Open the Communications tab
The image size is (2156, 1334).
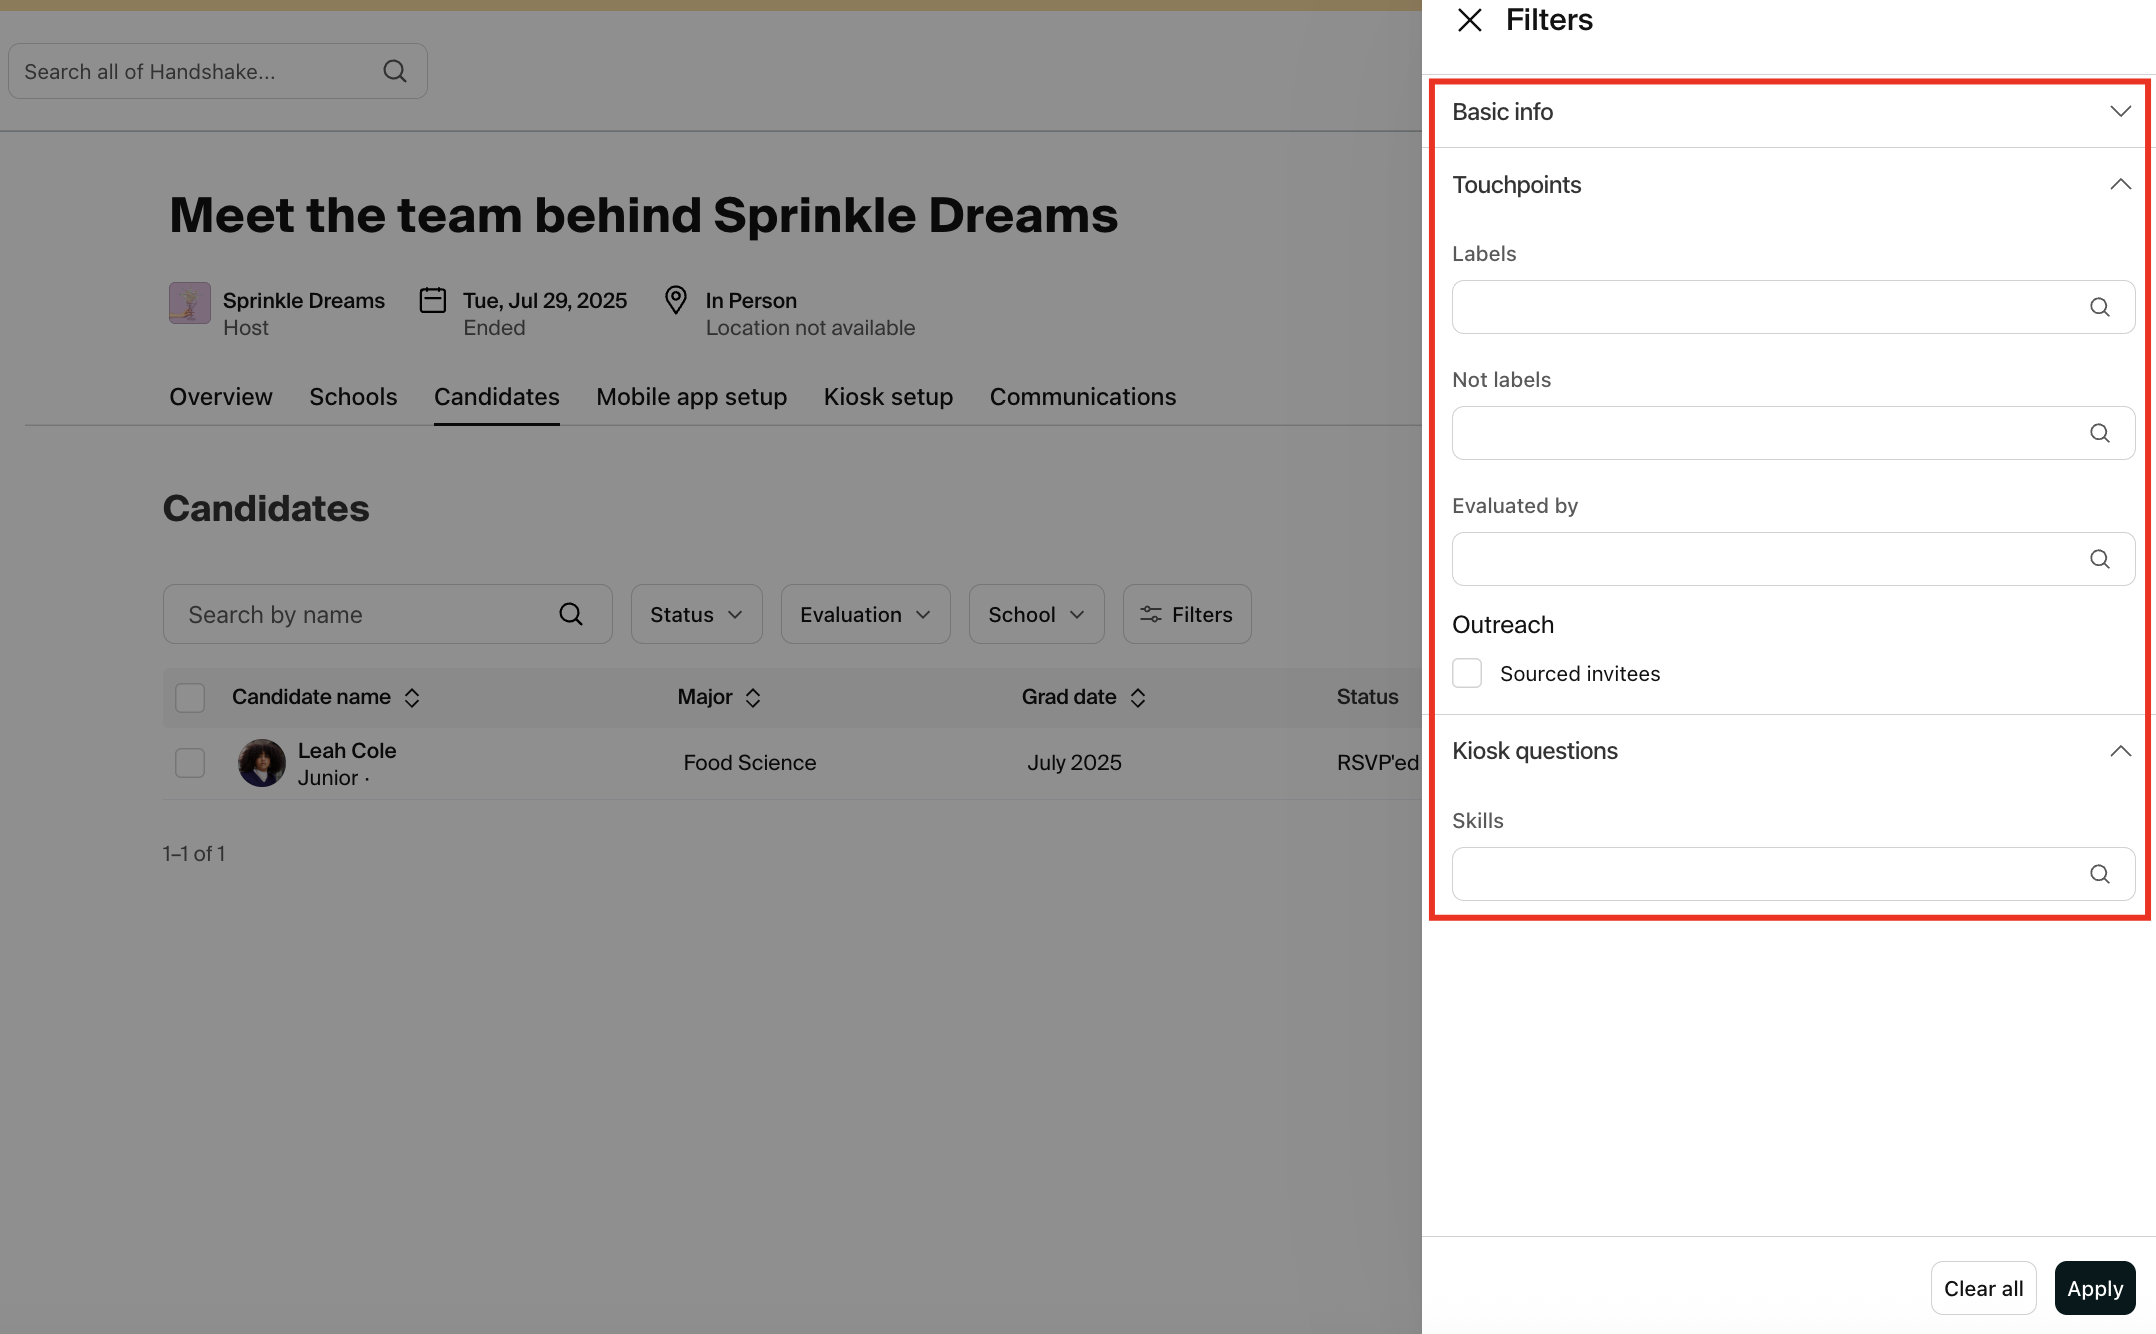[1082, 397]
